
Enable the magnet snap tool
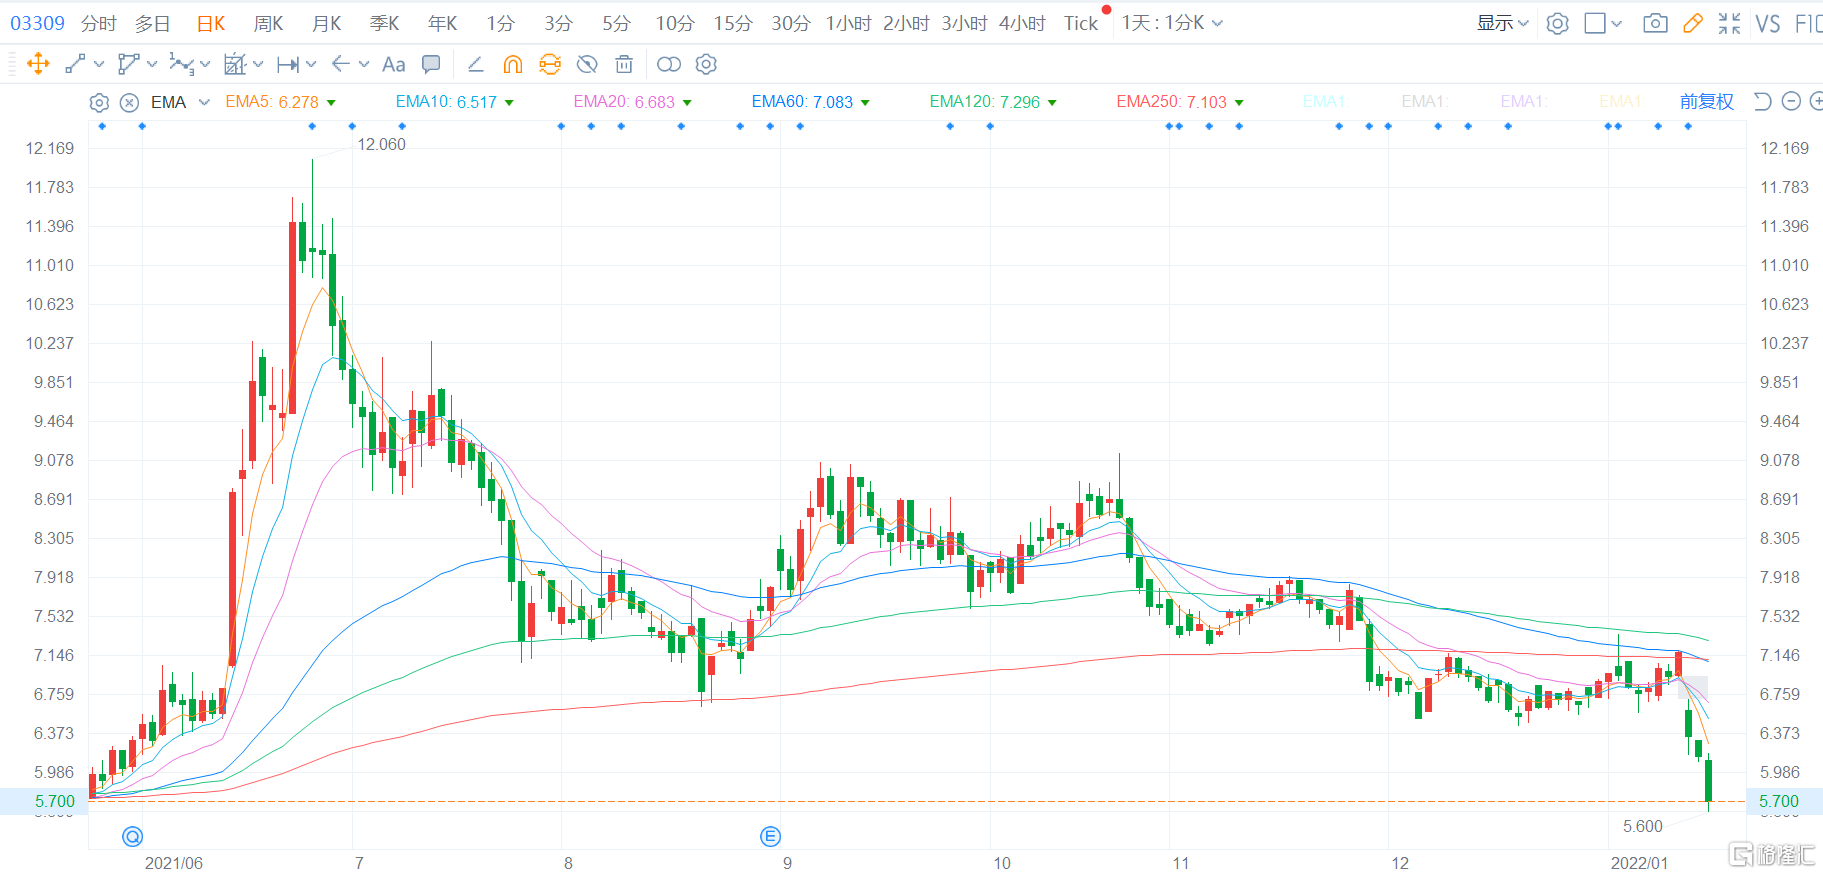512,64
